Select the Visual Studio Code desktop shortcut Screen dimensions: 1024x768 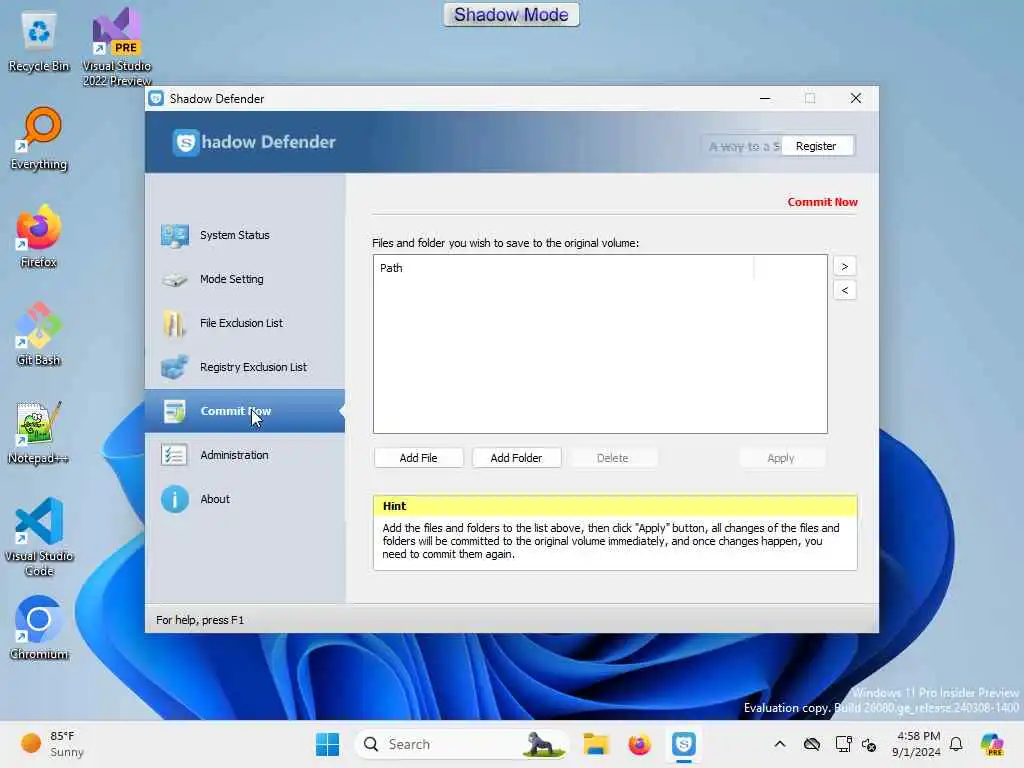coord(39,537)
